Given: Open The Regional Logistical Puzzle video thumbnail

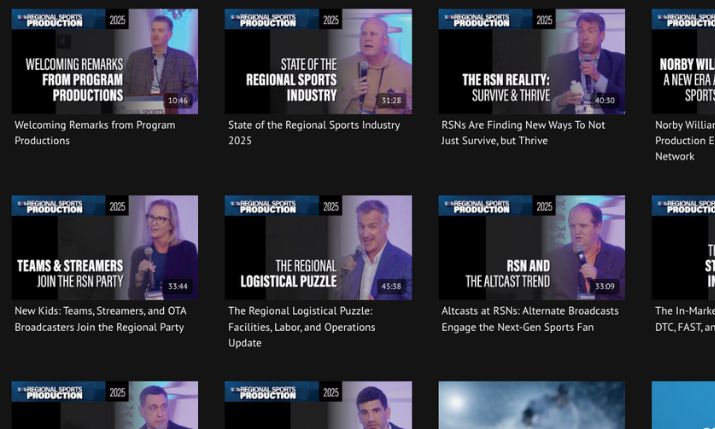Looking at the screenshot, I should pos(318,247).
